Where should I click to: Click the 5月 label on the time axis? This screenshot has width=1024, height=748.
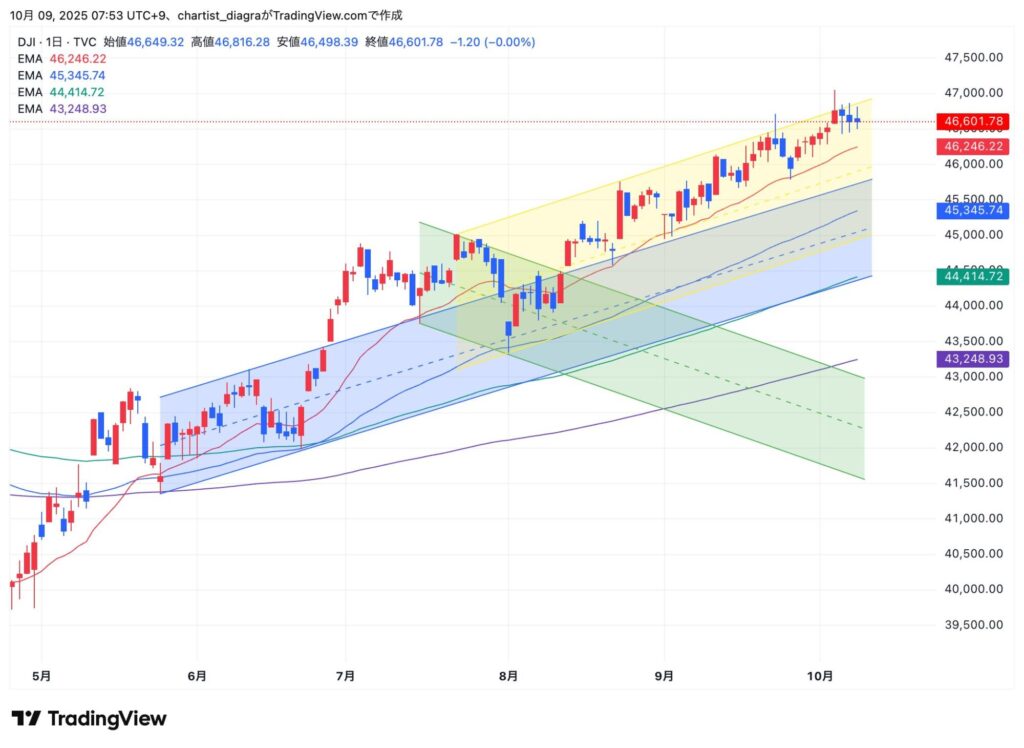41,676
